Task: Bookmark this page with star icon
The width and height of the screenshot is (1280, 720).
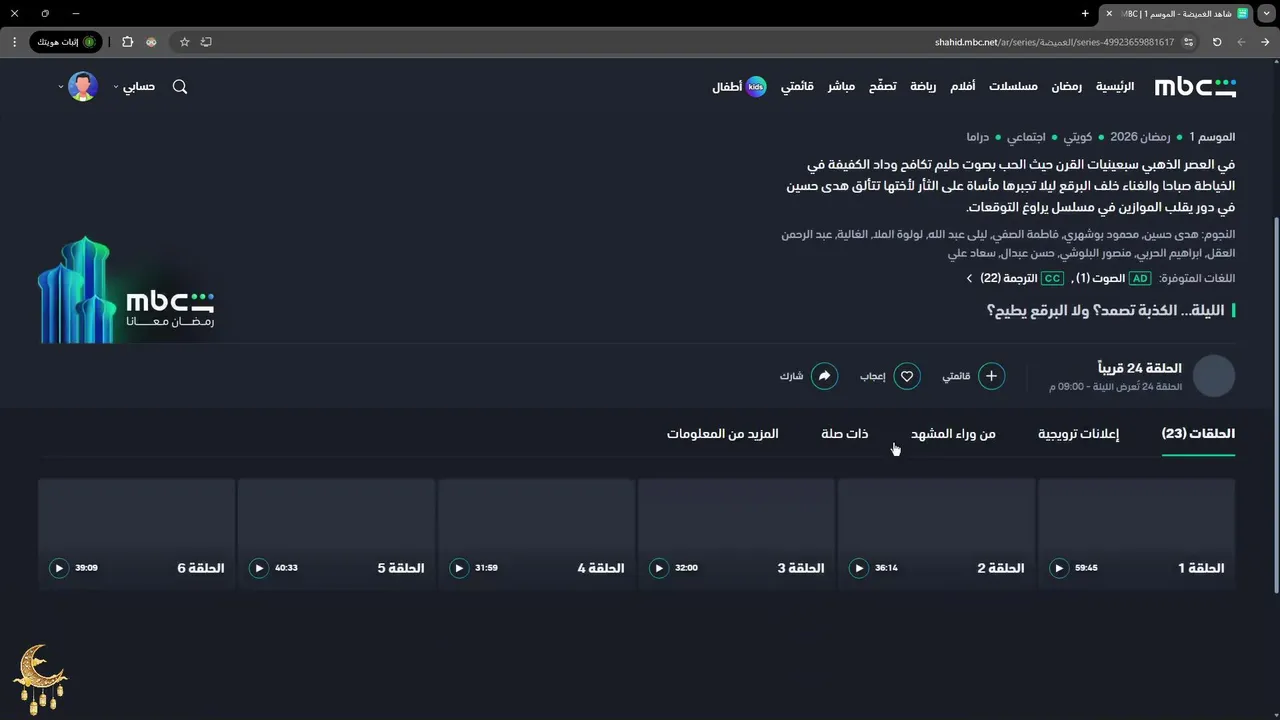Action: click(185, 42)
